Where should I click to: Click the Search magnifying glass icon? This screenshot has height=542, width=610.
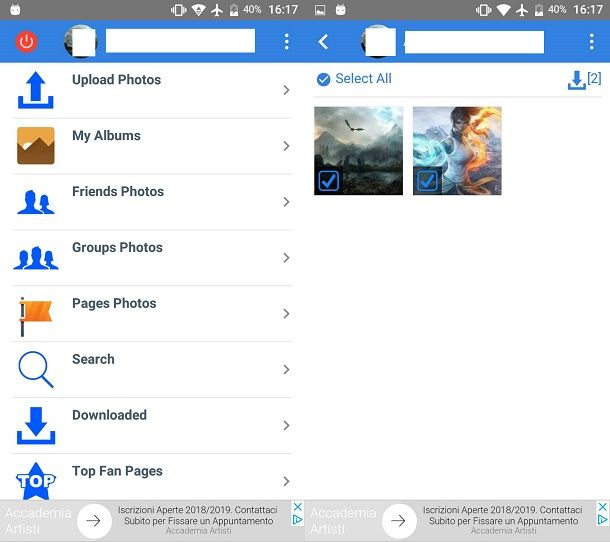click(35, 369)
